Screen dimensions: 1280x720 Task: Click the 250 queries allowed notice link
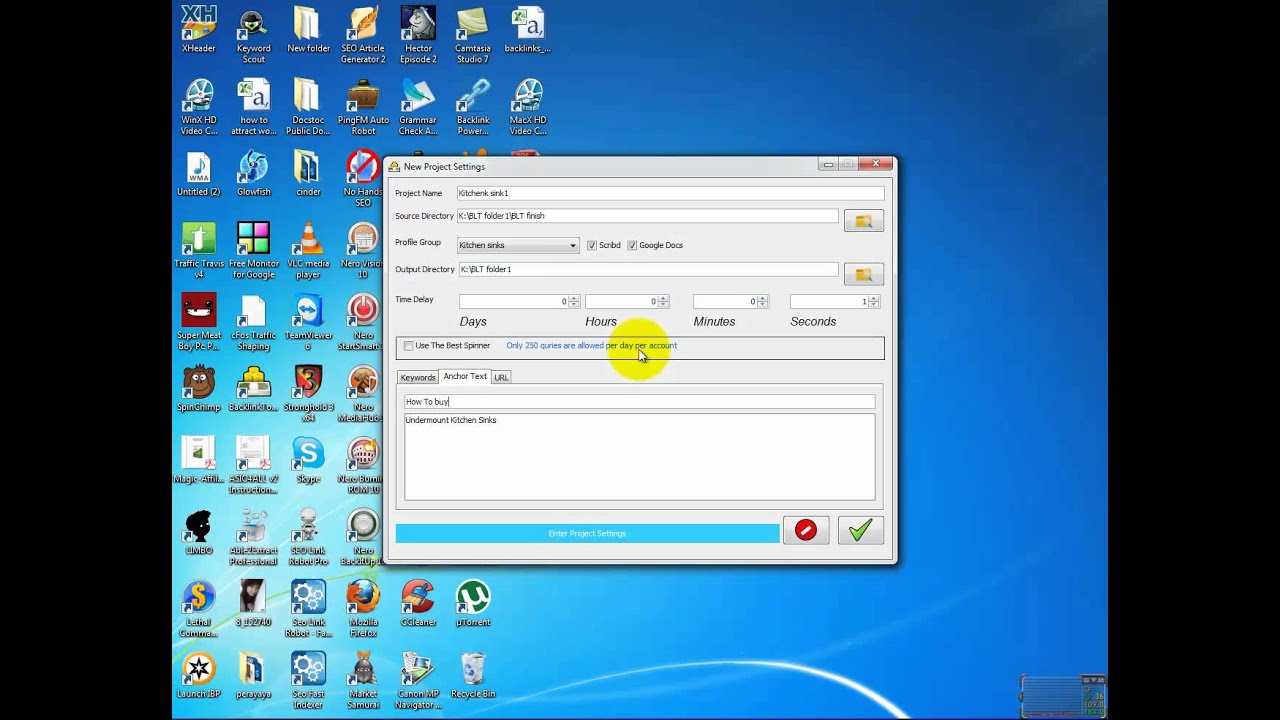pos(591,346)
